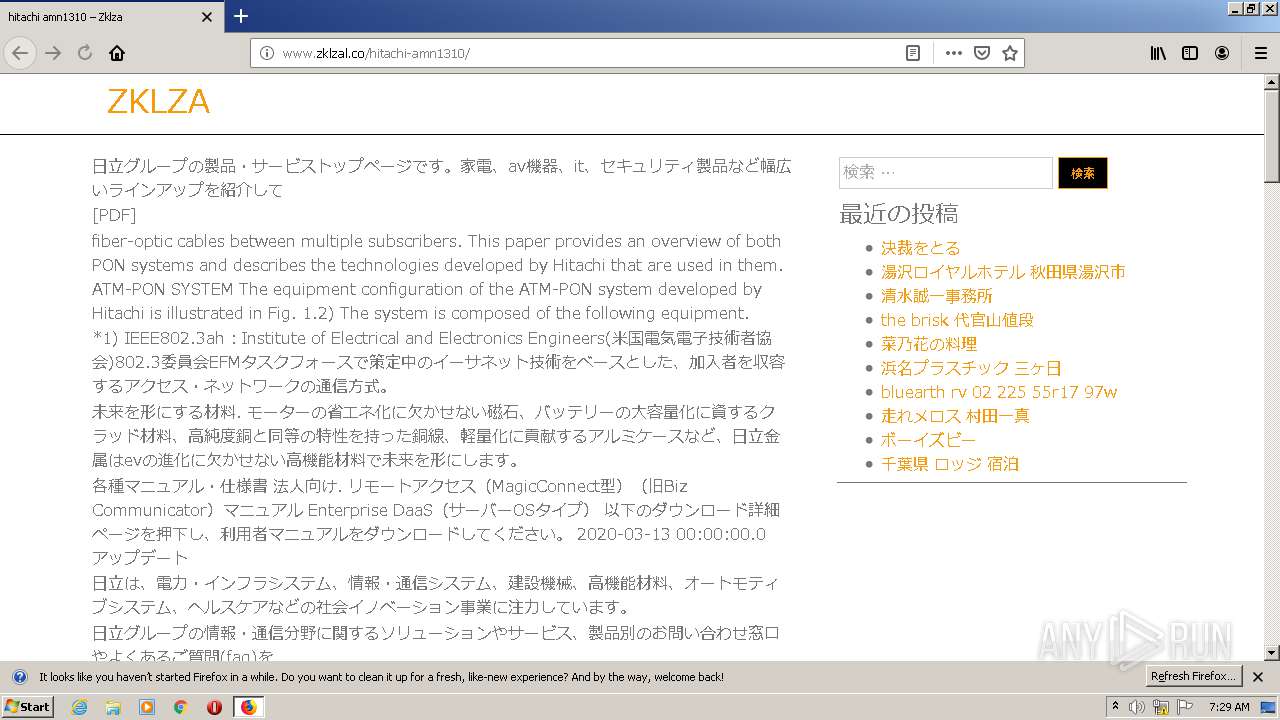Close the hitachi amn1310 tab
The image size is (1280, 720).
(207, 17)
